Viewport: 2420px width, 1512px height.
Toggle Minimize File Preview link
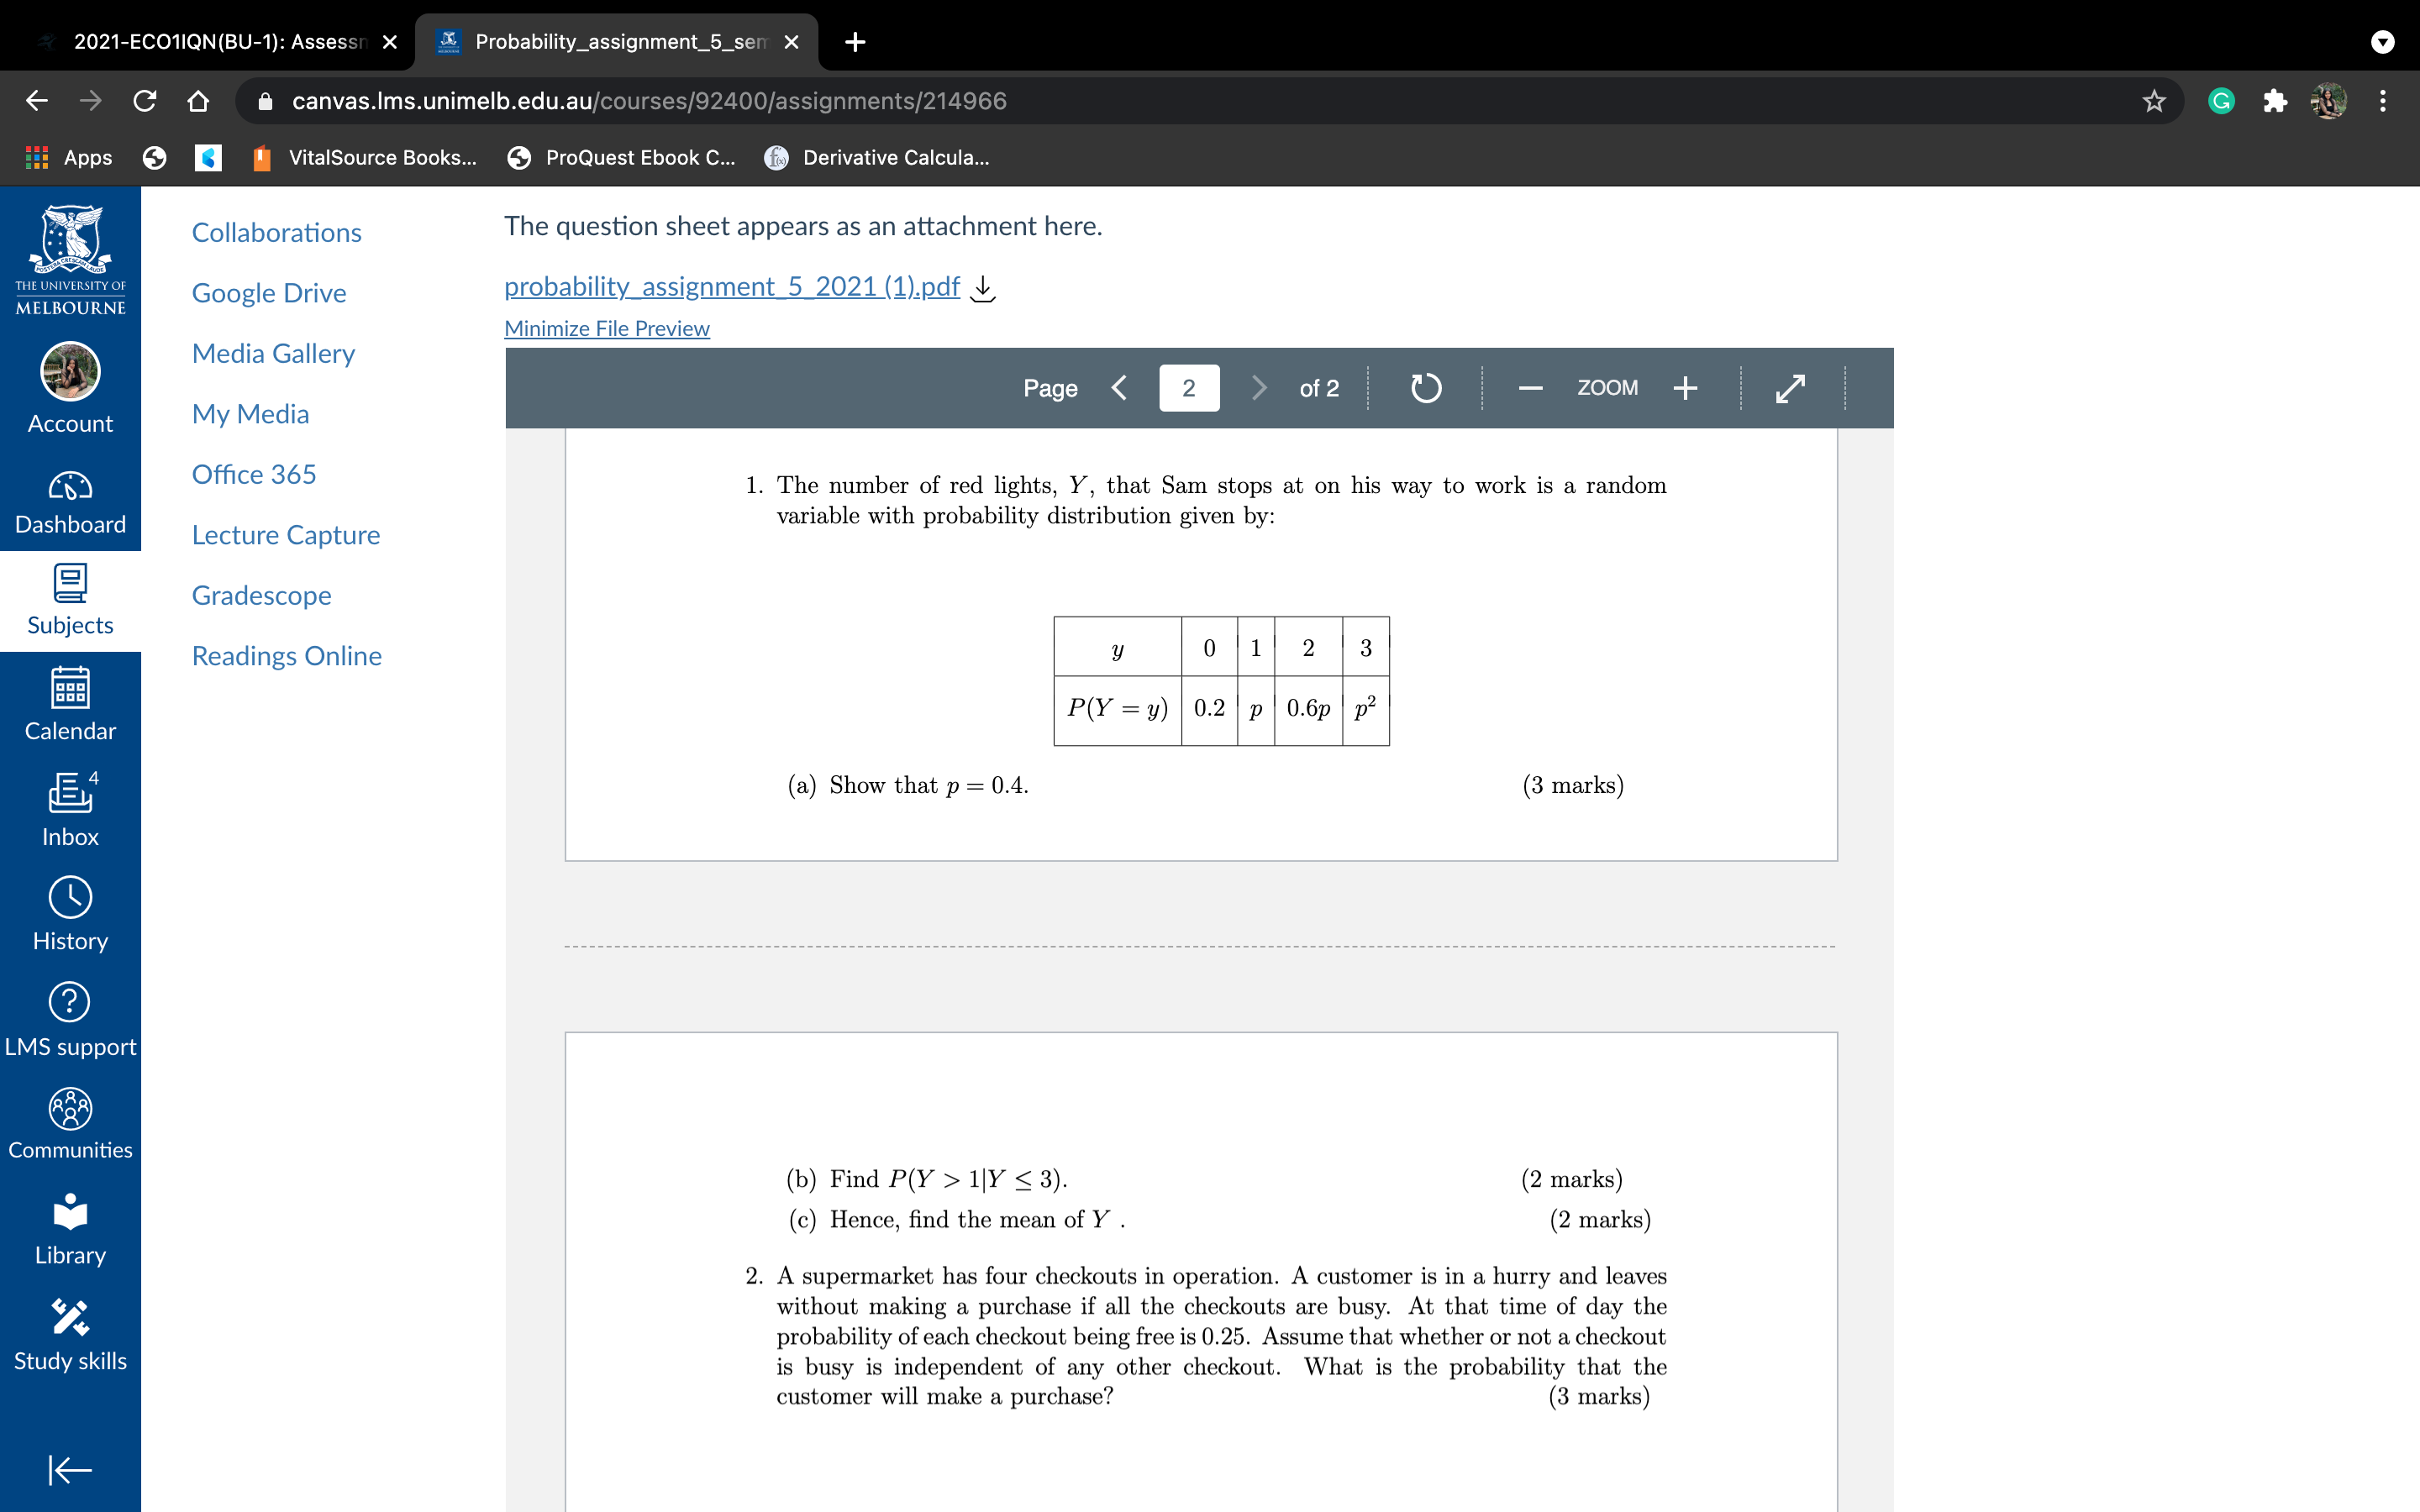pyautogui.click(x=607, y=328)
